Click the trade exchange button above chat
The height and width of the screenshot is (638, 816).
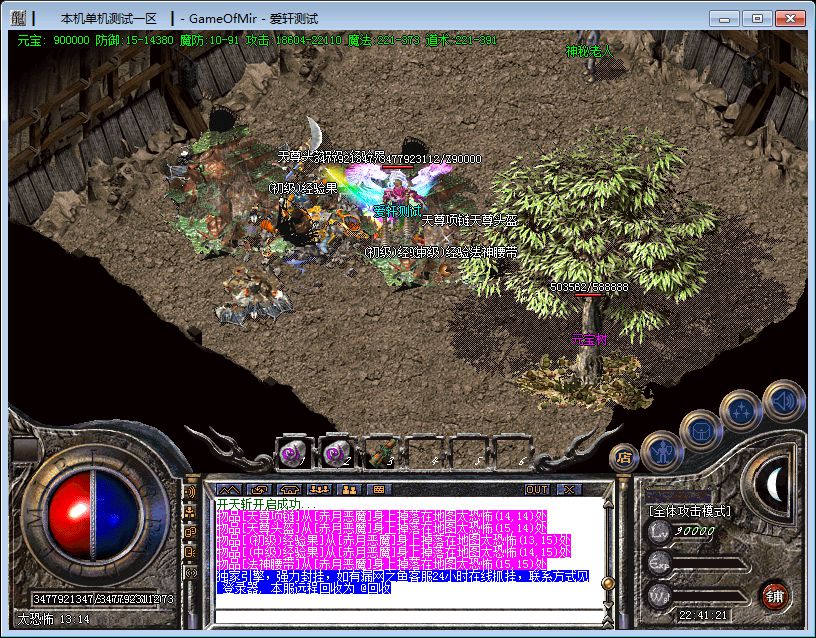(x=259, y=490)
